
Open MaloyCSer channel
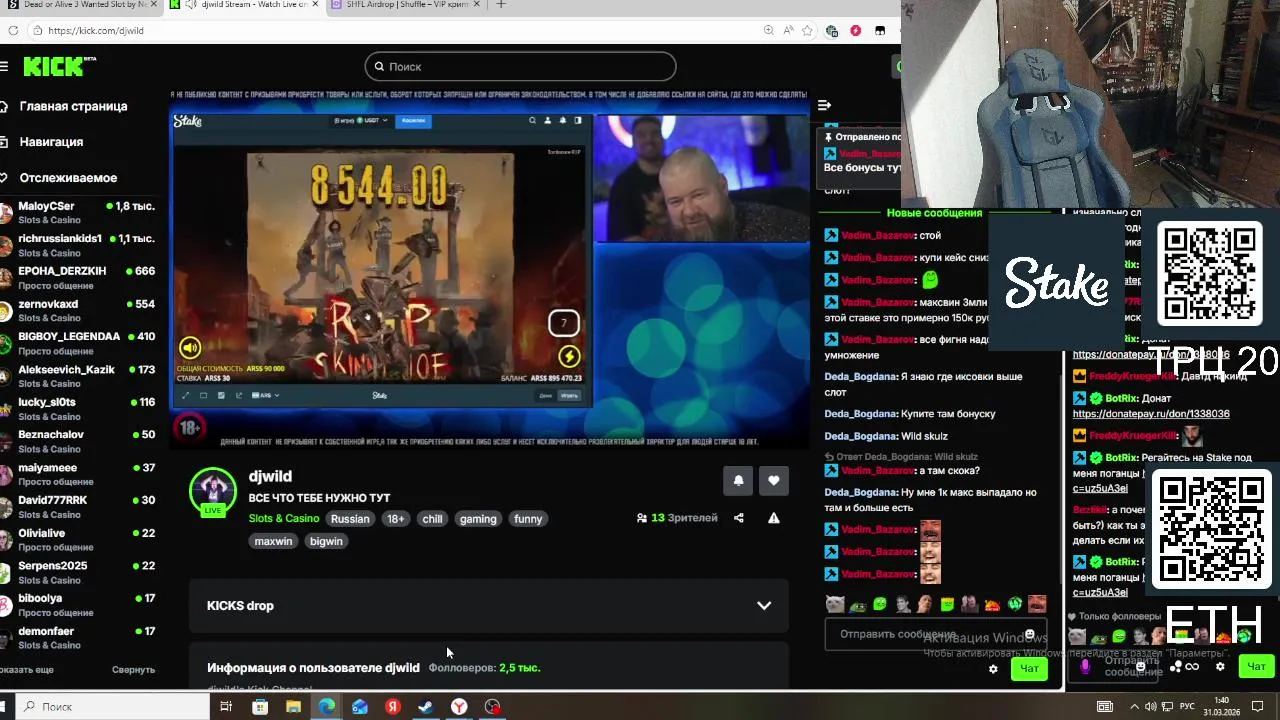(x=78, y=212)
